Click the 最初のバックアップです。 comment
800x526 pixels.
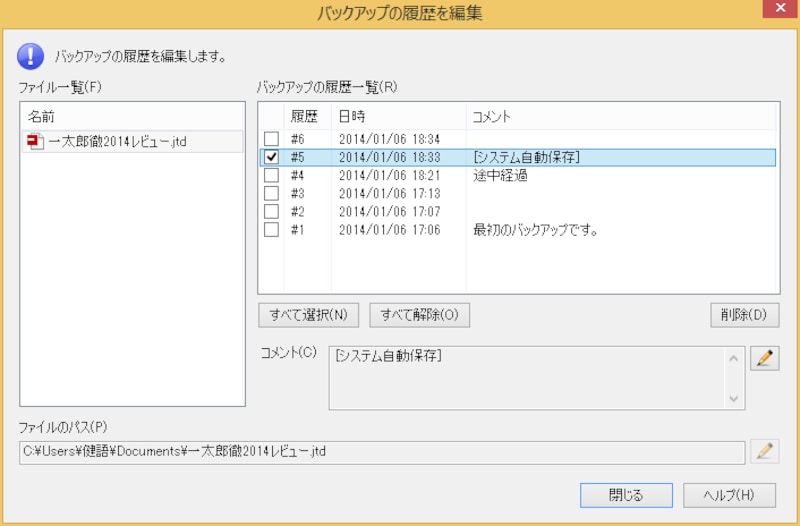[x=535, y=230]
